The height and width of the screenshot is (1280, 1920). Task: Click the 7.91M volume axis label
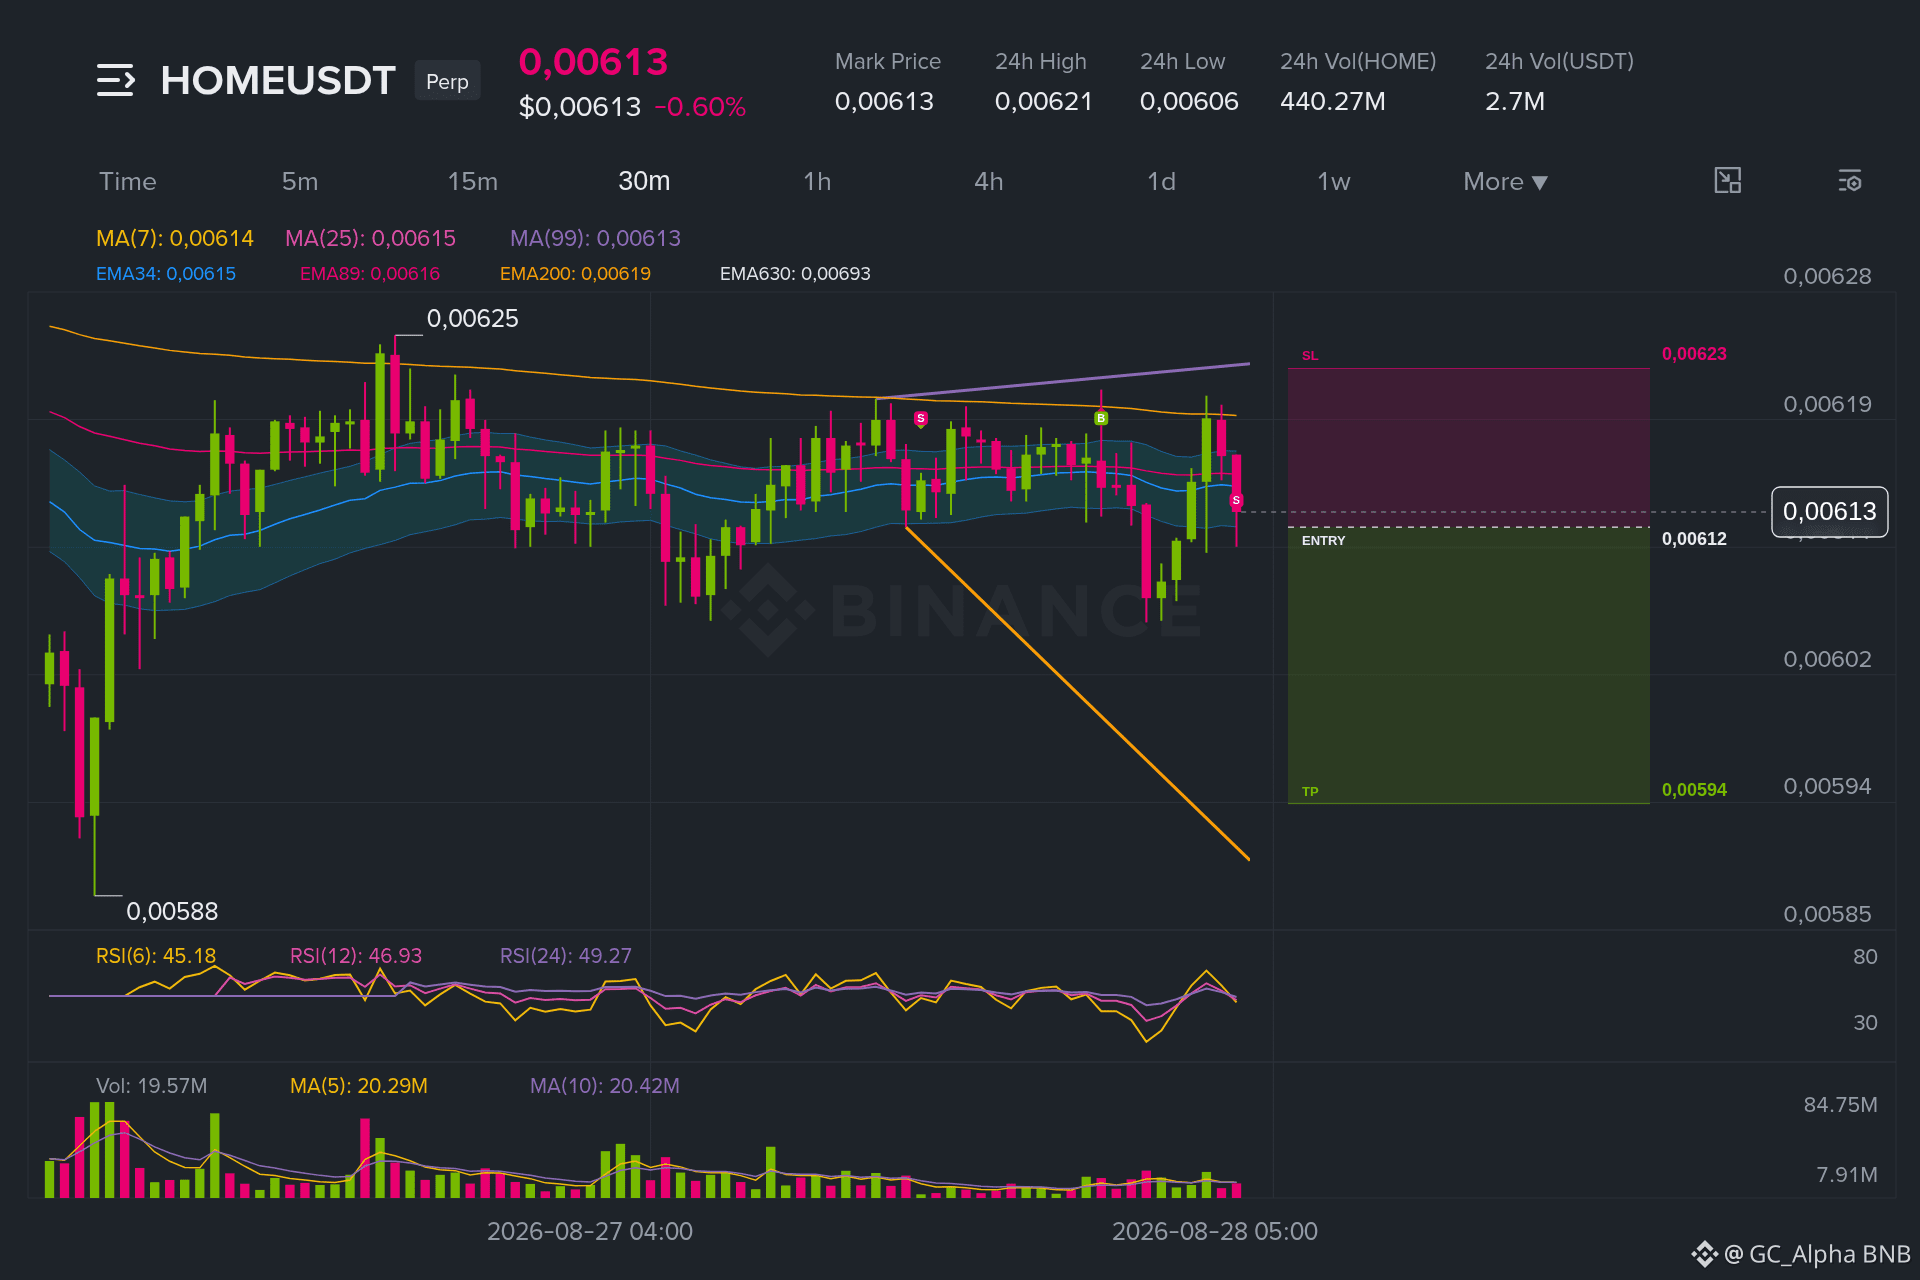[x=1846, y=1175]
